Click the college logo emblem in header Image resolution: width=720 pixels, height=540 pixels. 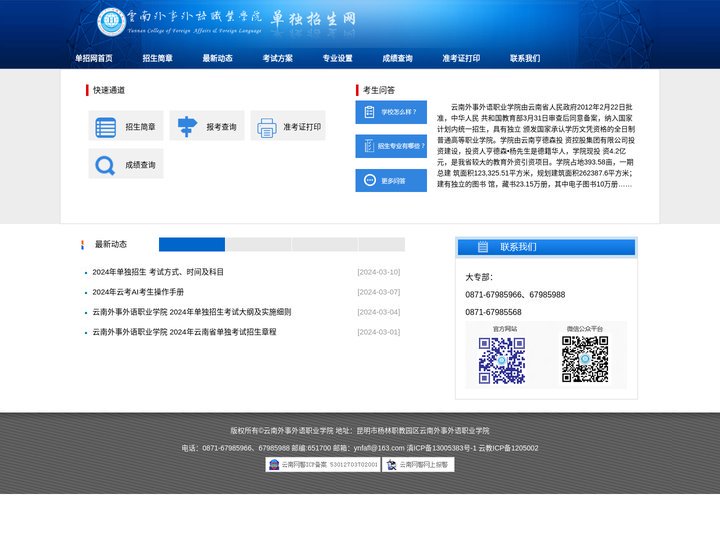[111, 22]
